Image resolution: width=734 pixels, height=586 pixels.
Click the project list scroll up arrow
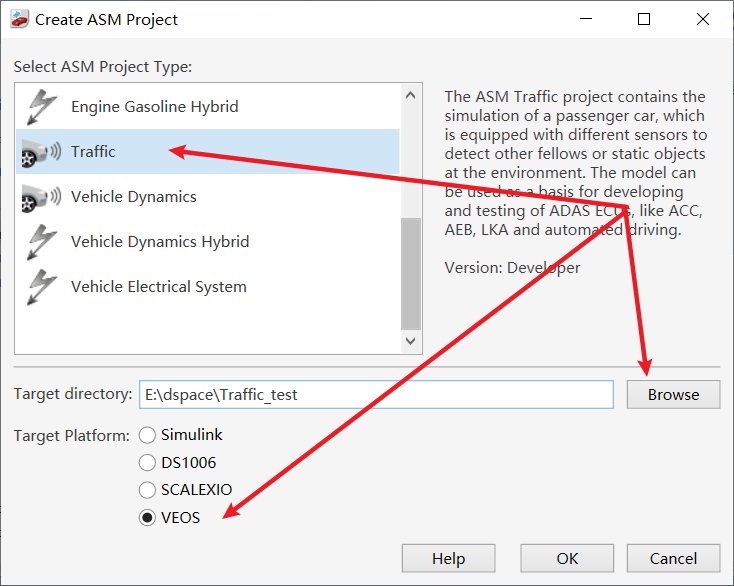[x=411, y=95]
